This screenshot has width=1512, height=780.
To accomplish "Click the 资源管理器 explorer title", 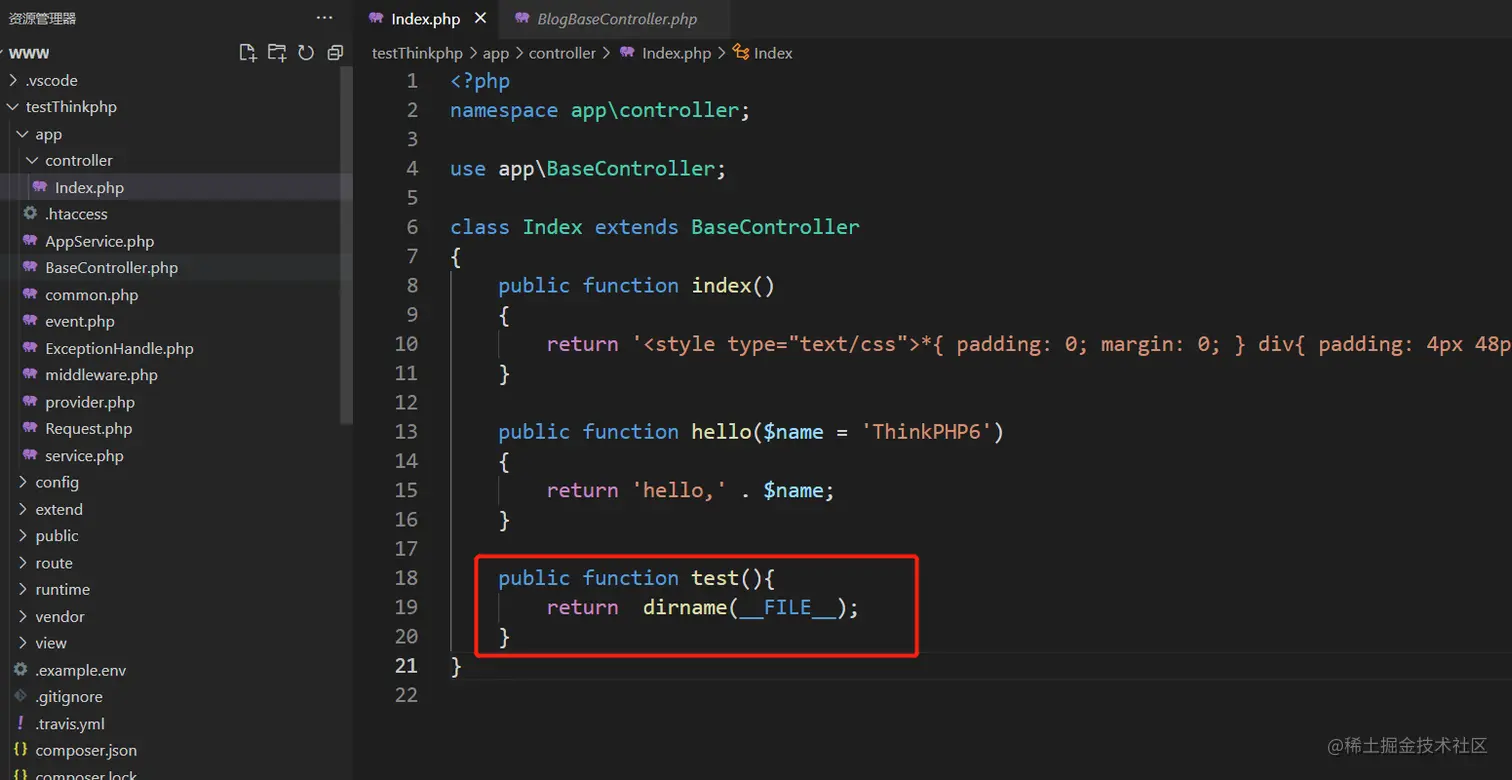I will 42,18.
